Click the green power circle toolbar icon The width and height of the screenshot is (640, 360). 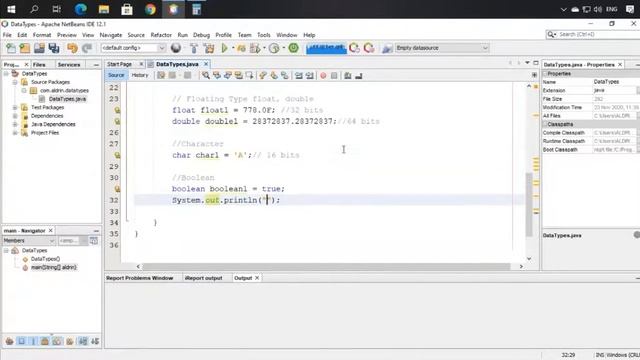(293, 48)
